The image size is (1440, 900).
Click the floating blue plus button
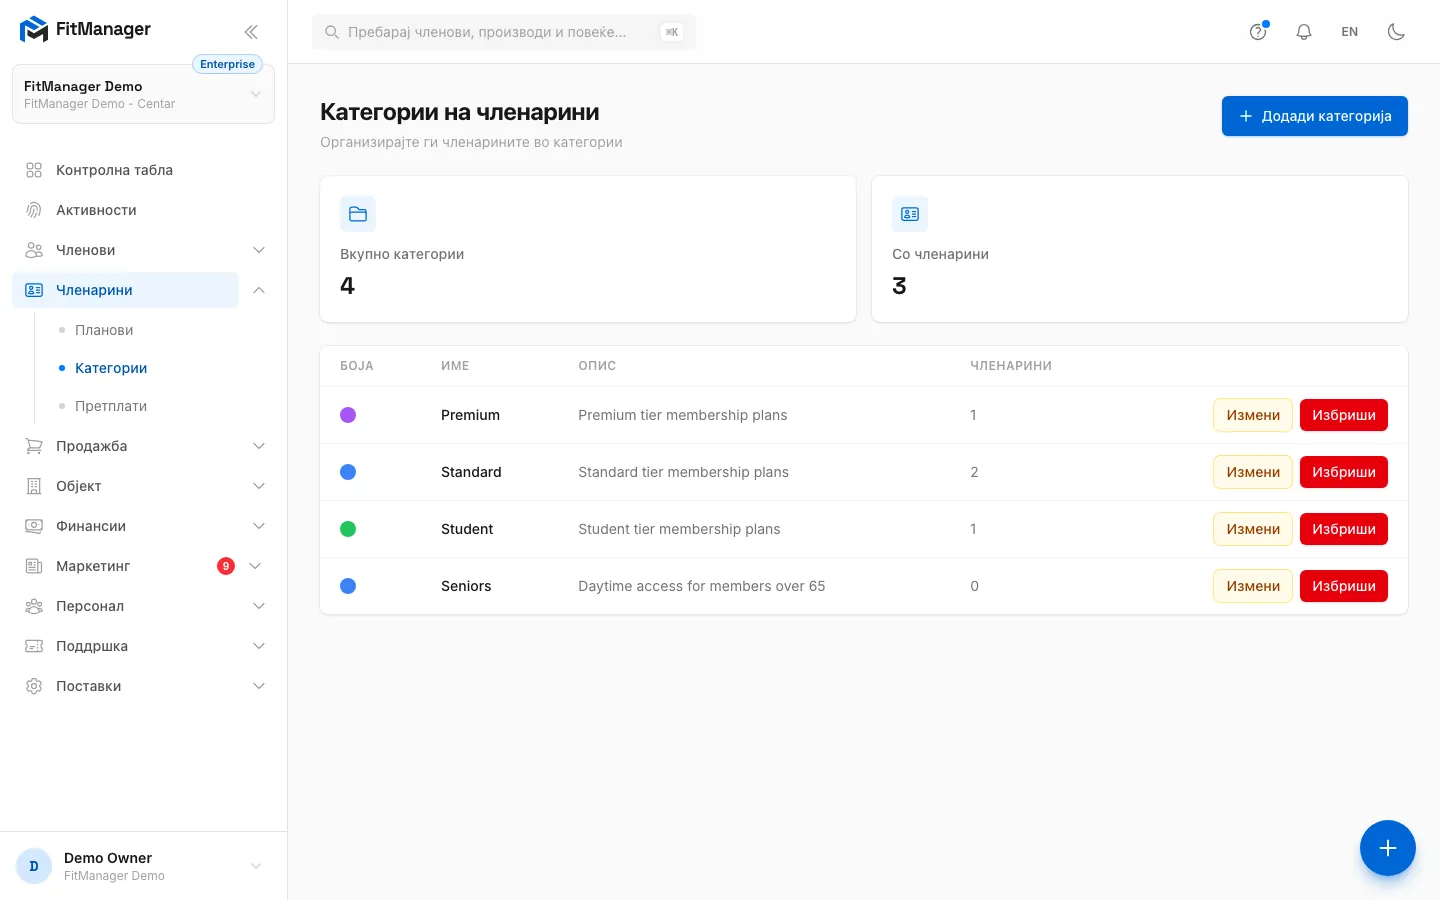click(x=1388, y=848)
